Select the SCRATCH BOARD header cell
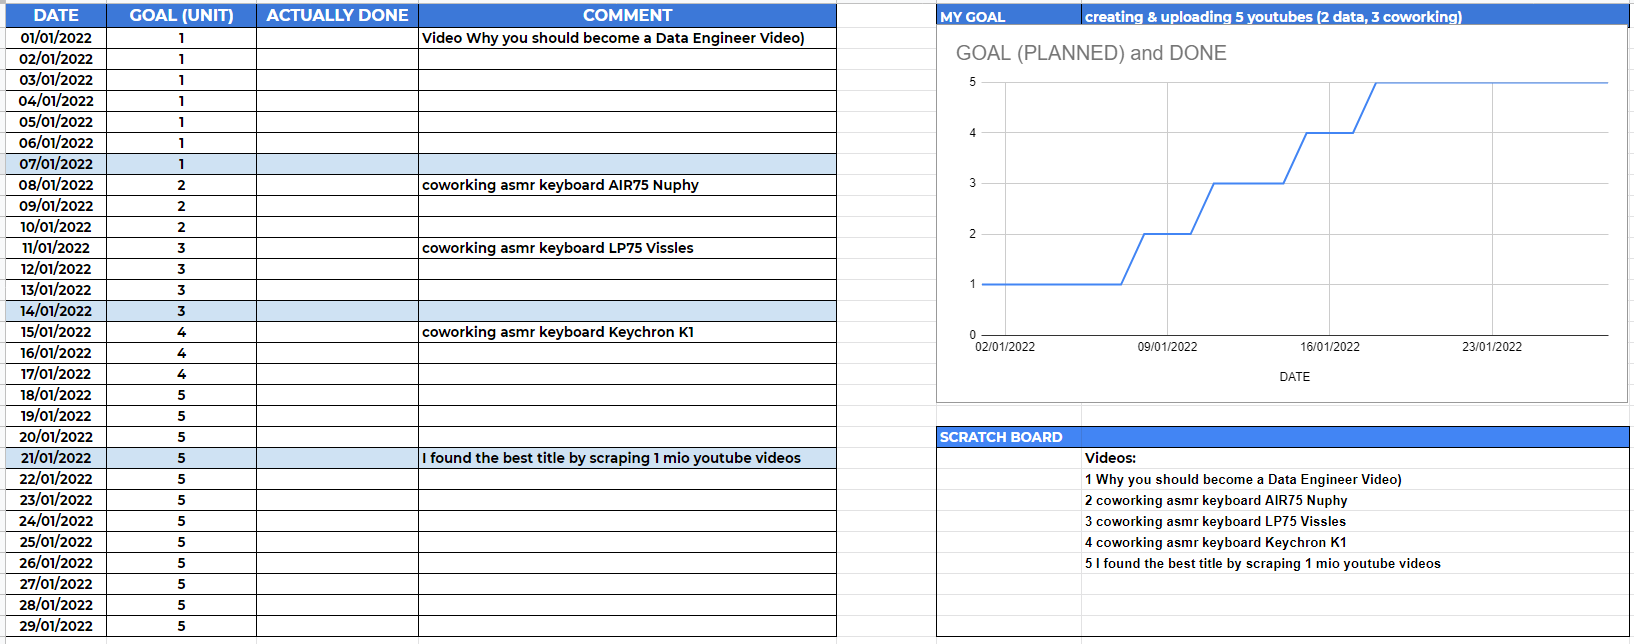This screenshot has height=644, width=1634. point(1009,437)
